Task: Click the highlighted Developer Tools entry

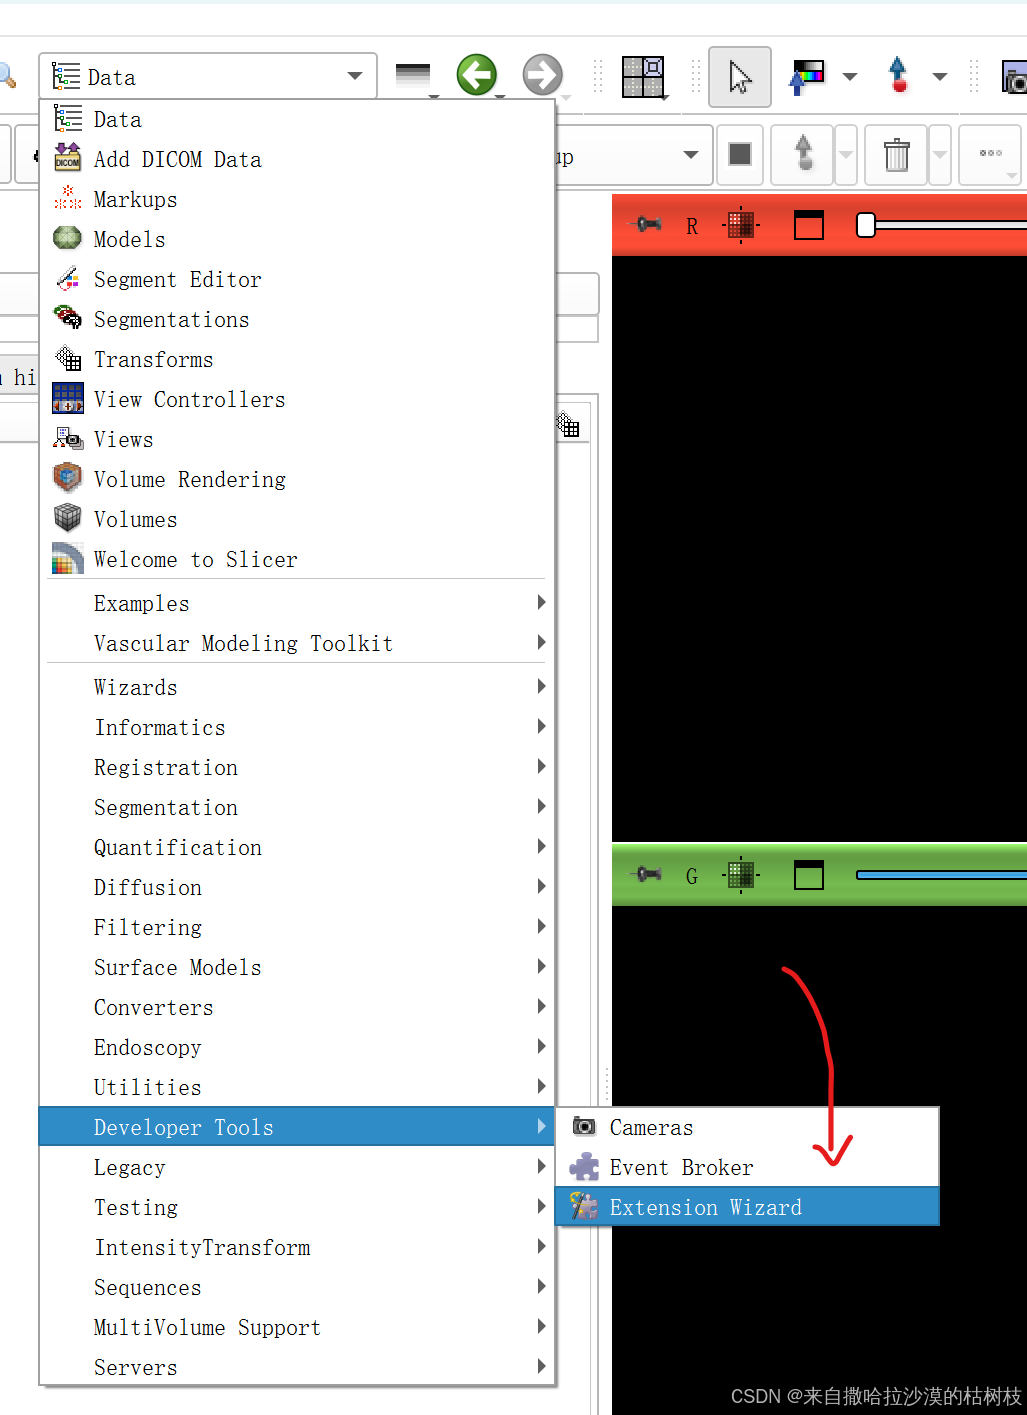Action: (x=297, y=1127)
